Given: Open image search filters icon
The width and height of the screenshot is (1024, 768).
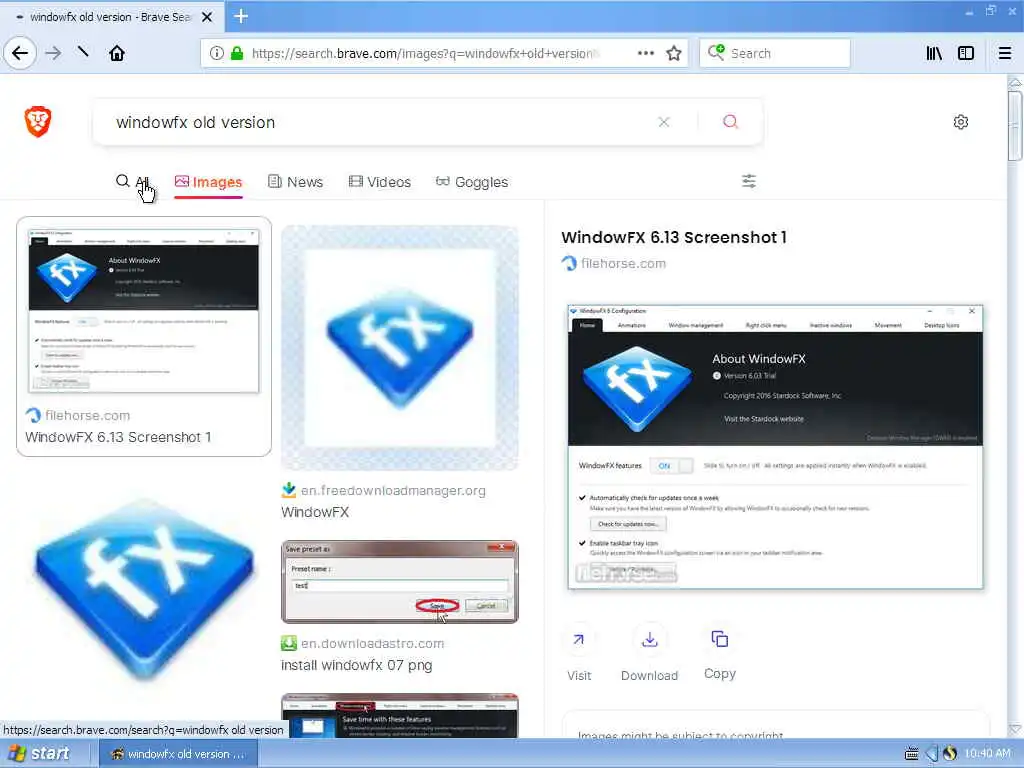Looking at the screenshot, I should (749, 182).
